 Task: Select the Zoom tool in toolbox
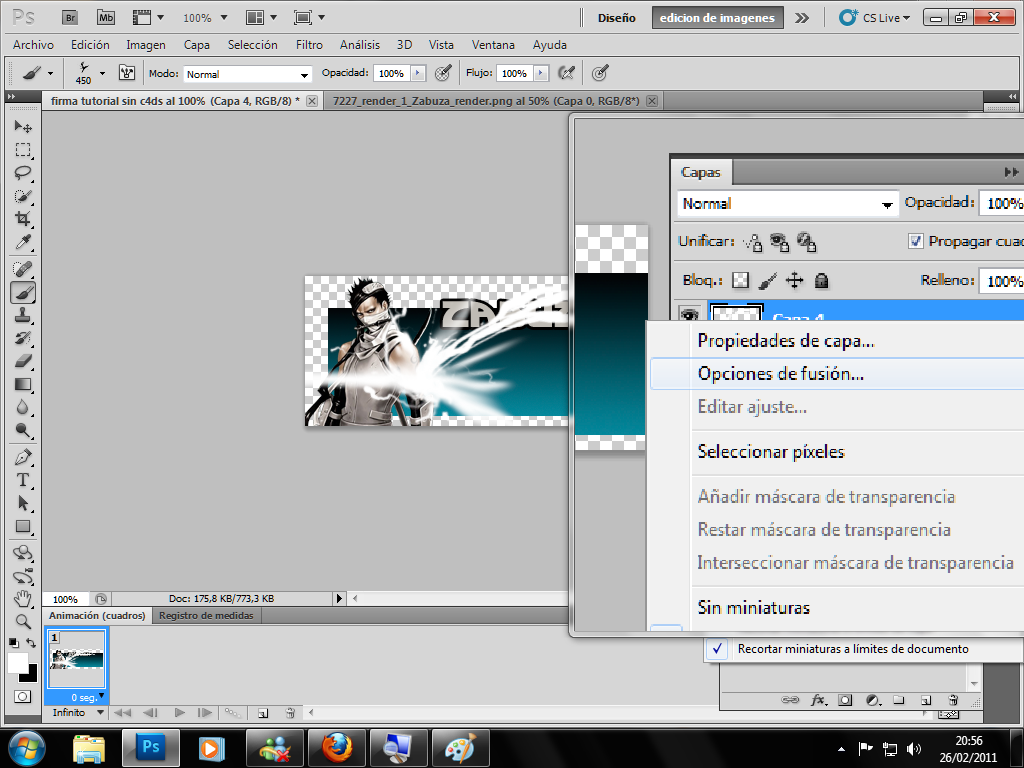(x=23, y=621)
